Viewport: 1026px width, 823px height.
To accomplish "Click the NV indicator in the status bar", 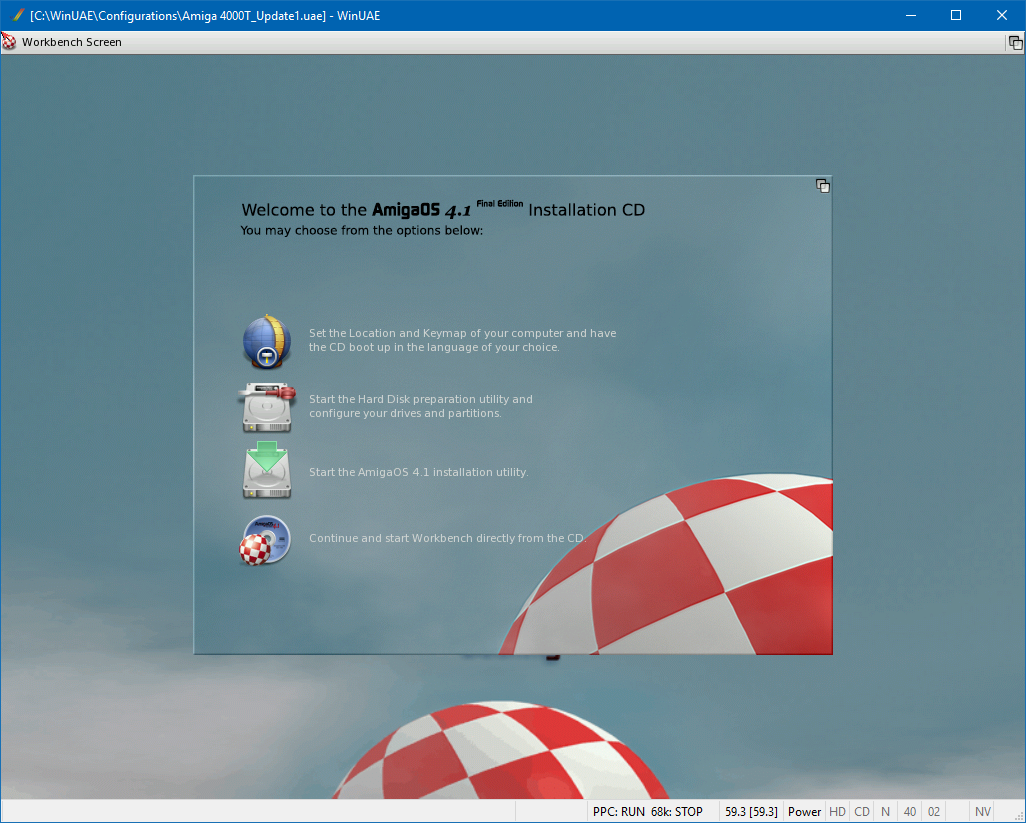I will (983, 812).
